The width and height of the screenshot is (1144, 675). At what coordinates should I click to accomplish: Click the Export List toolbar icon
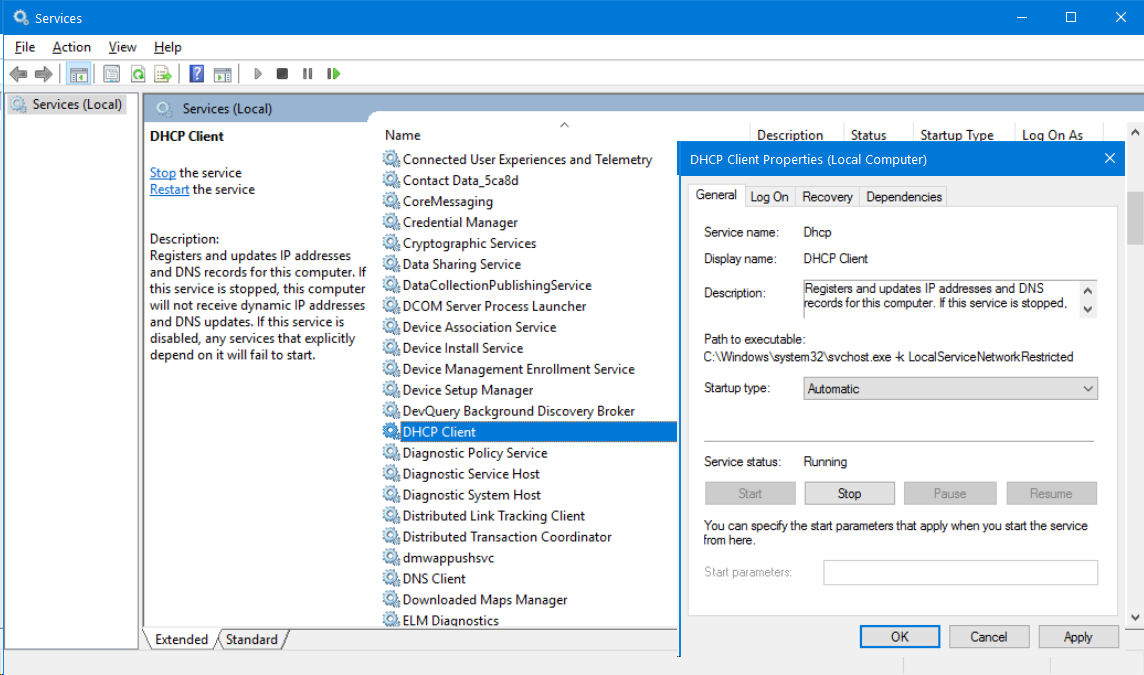163,74
